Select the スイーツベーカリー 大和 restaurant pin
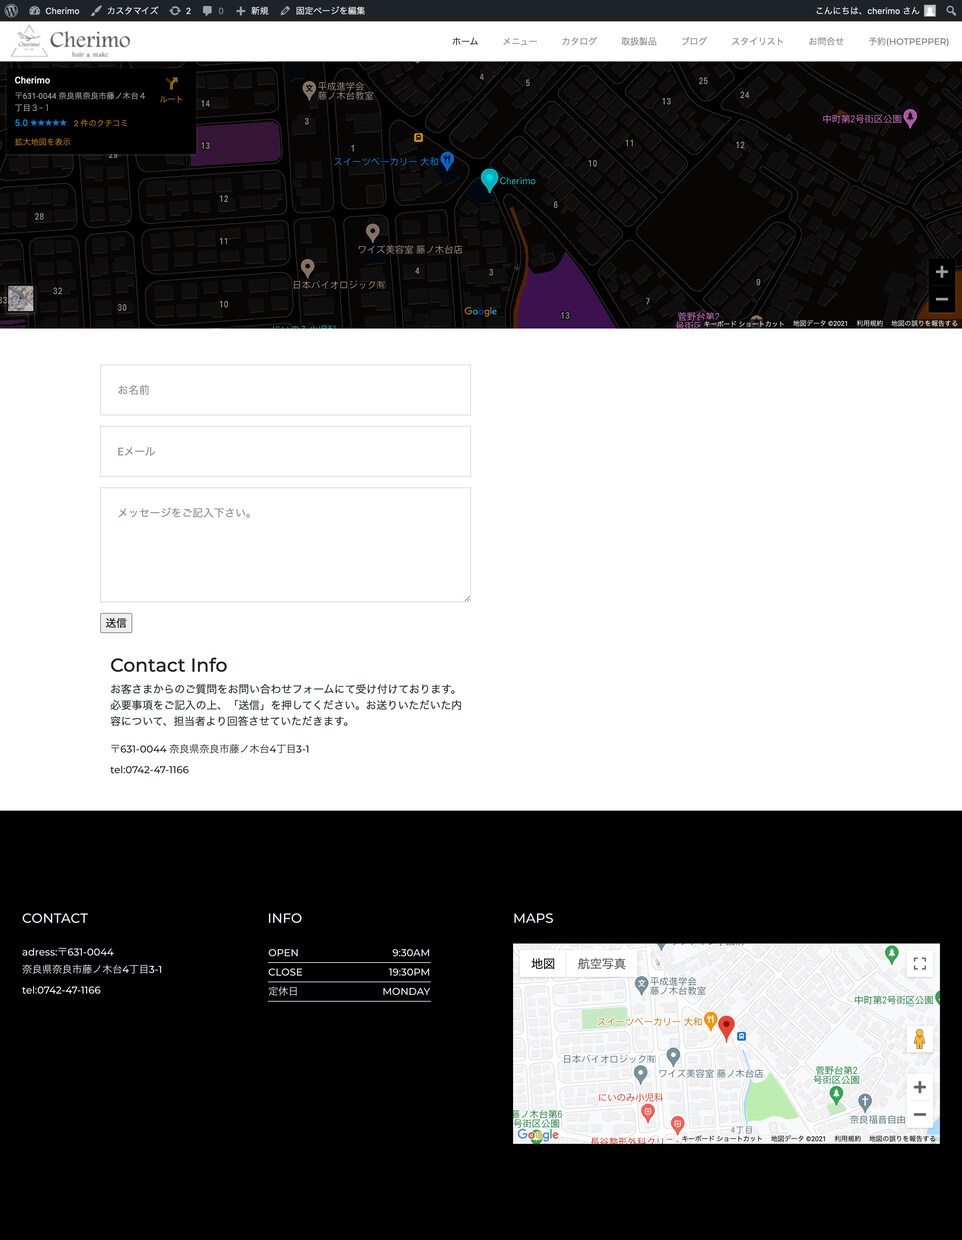The height and width of the screenshot is (1240, 962). [447, 160]
